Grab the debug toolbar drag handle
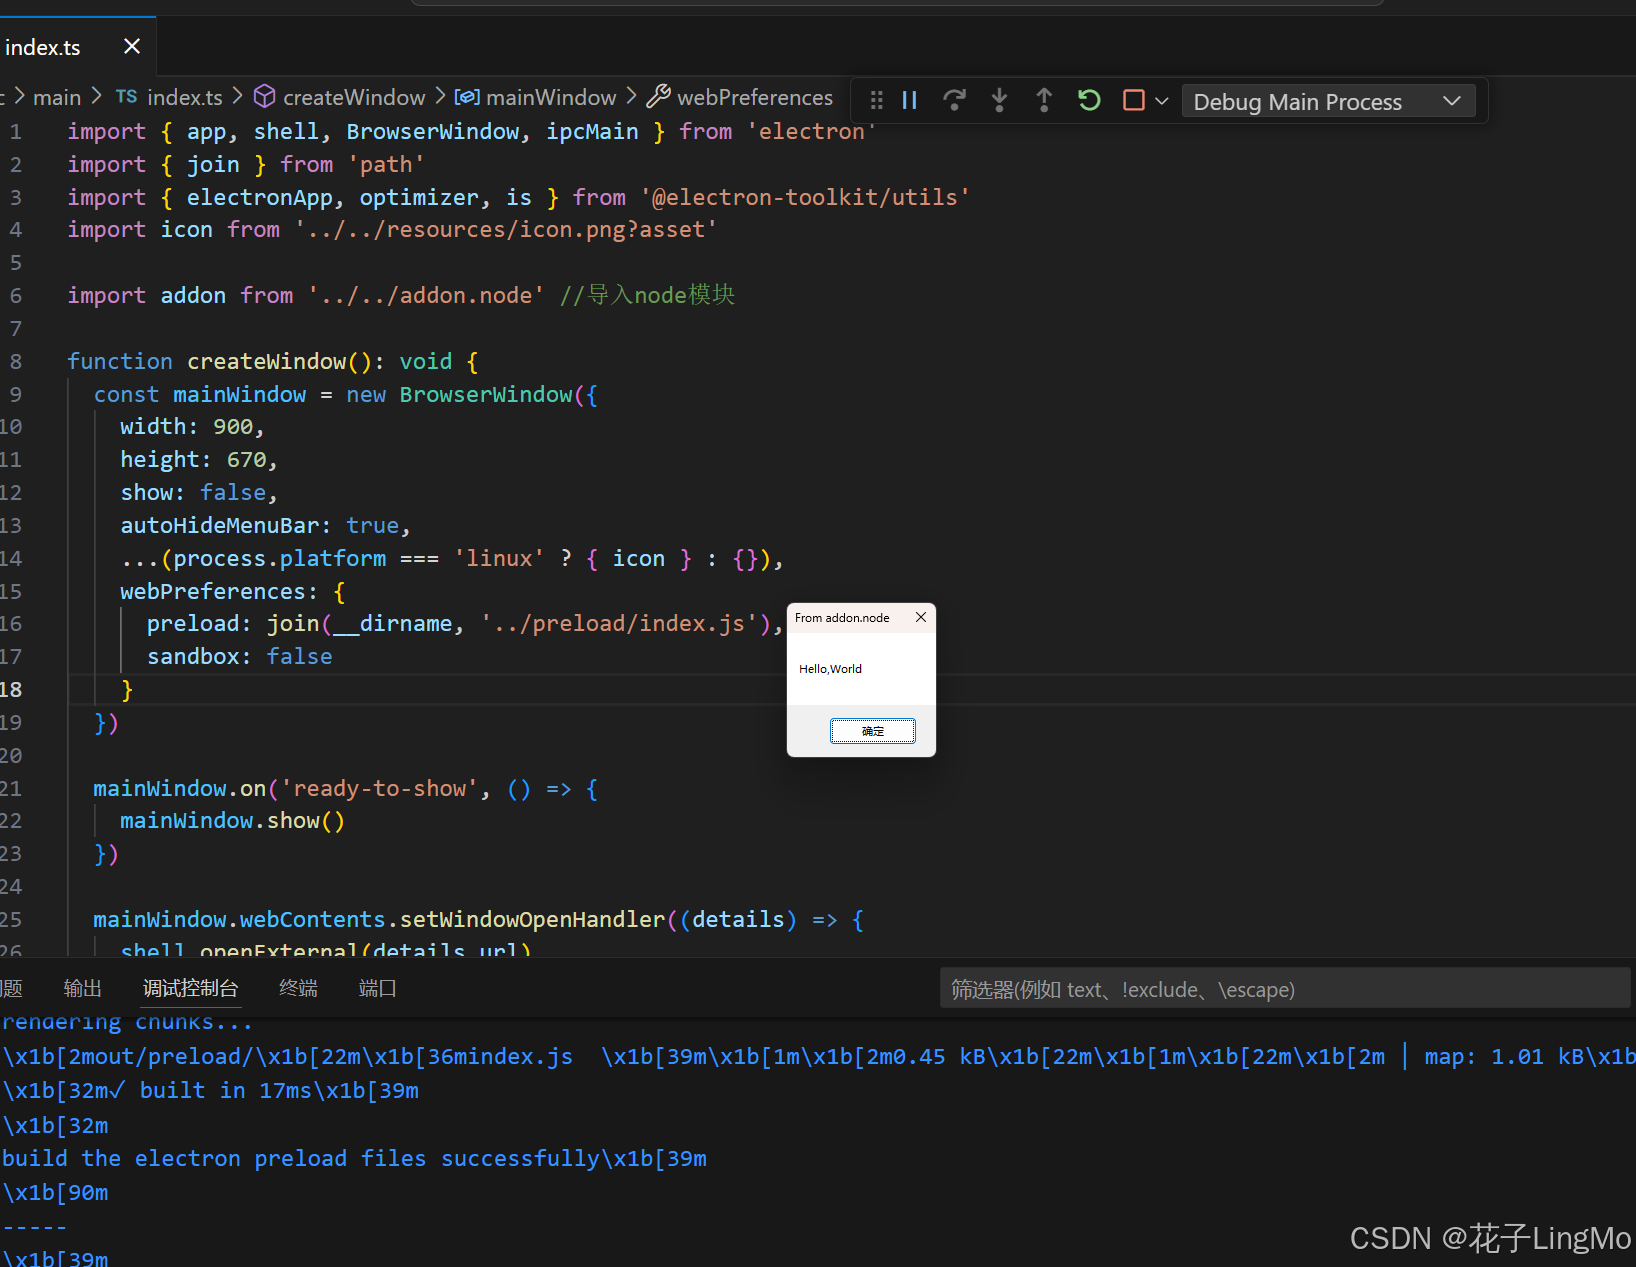This screenshot has height=1267, width=1636. pos(876,100)
